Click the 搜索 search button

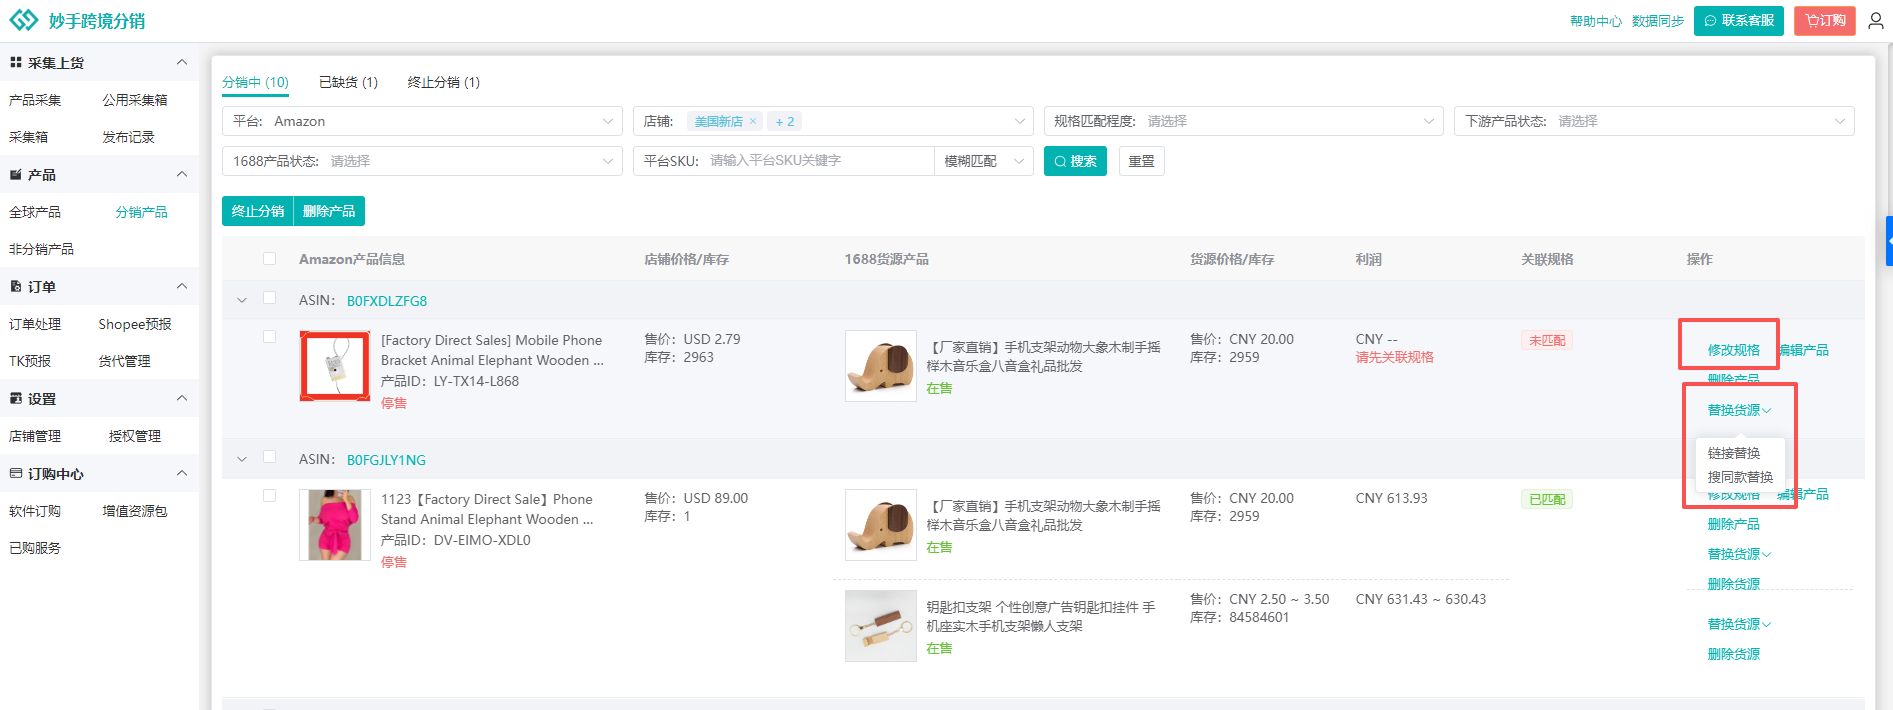pyautogui.click(x=1075, y=161)
